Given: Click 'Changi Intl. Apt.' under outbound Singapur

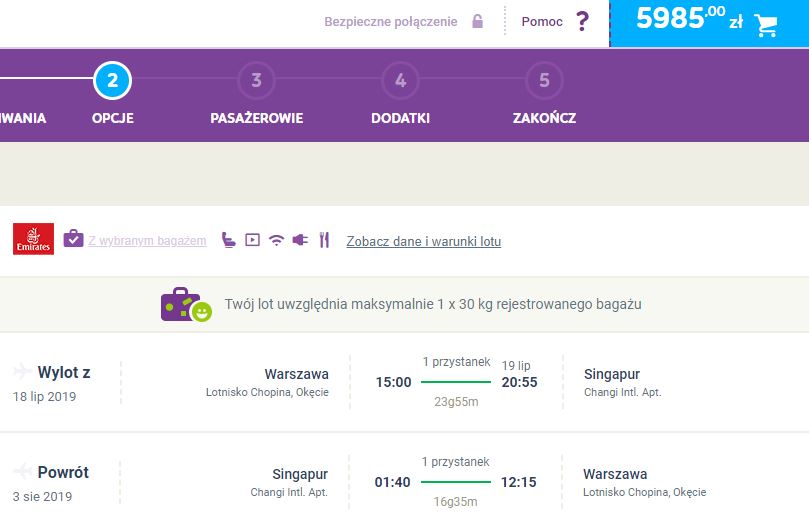Looking at the screenshot, I should click(623, 393).
